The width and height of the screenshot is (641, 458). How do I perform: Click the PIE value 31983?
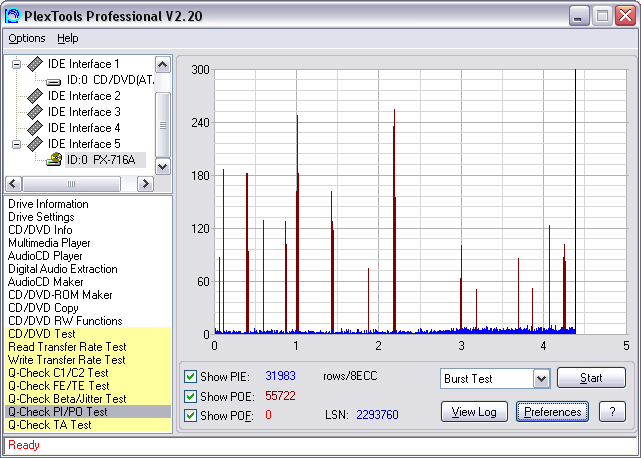280,376
